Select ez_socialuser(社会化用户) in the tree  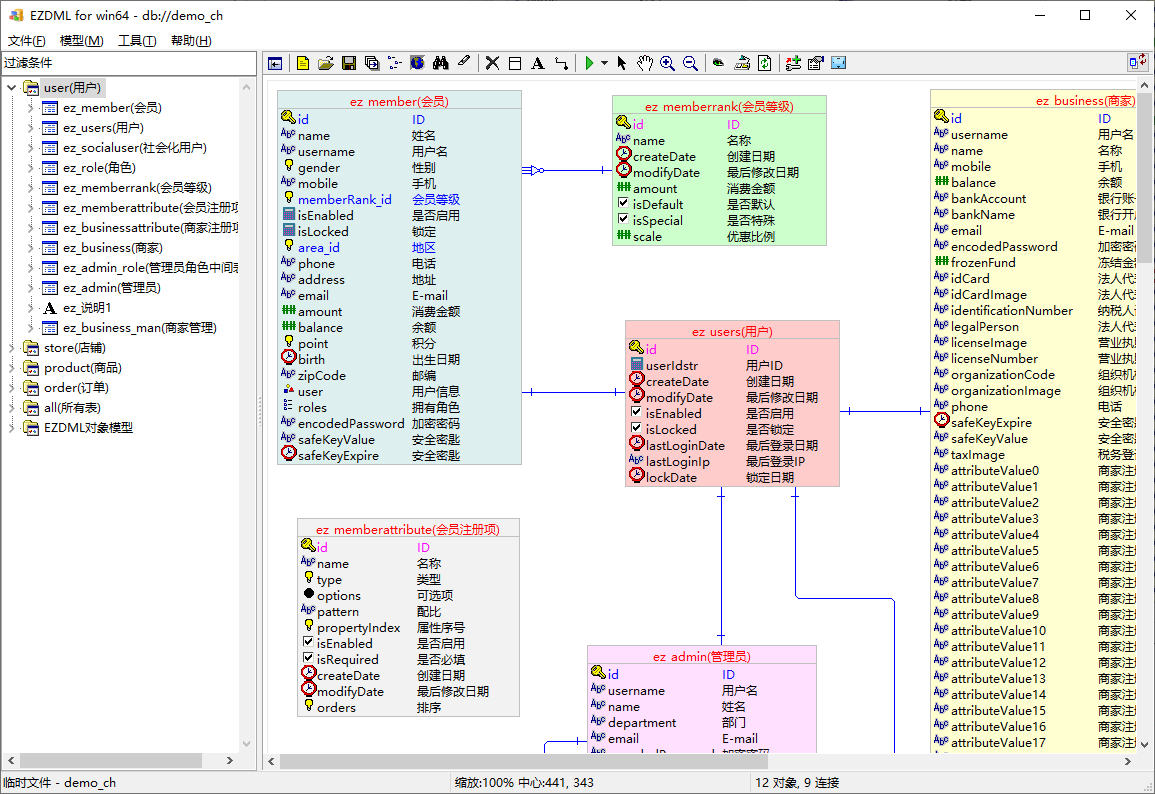point(135,148)
